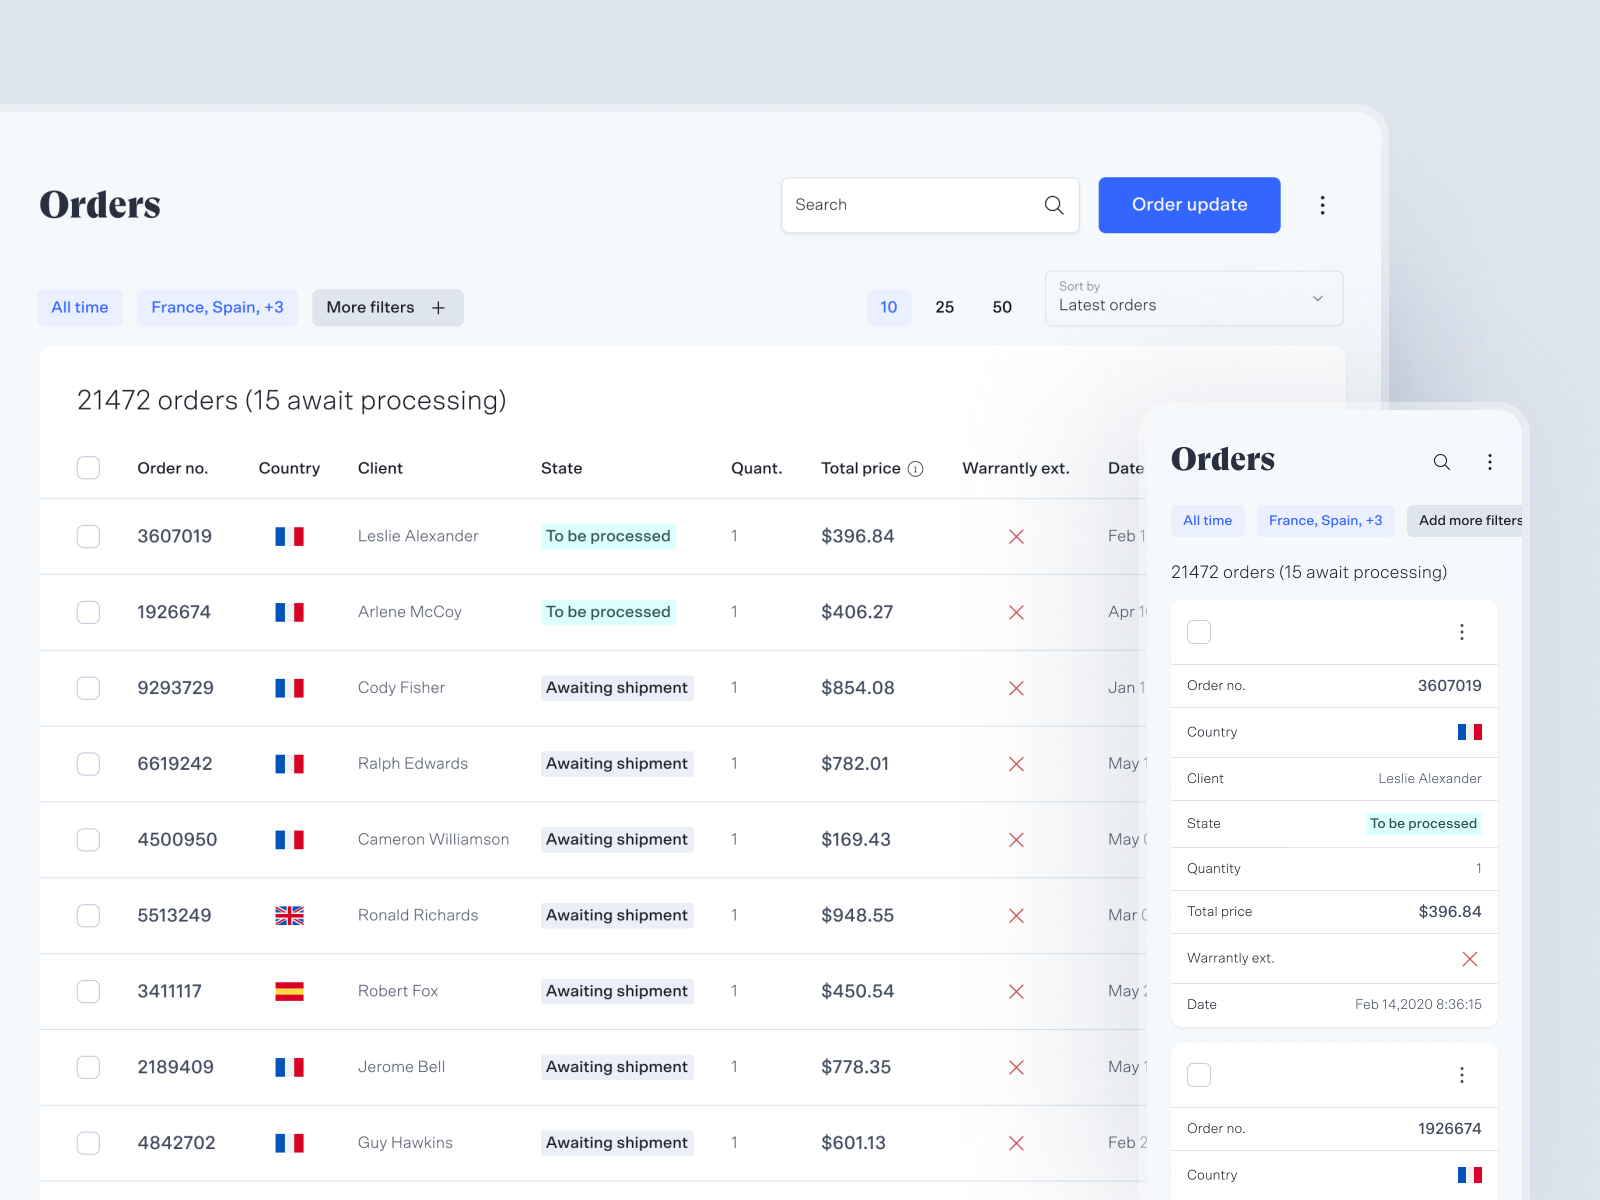Check the box for order 5513249
This screenshot has width=1600, height=1200.
(x=88, y=916)
